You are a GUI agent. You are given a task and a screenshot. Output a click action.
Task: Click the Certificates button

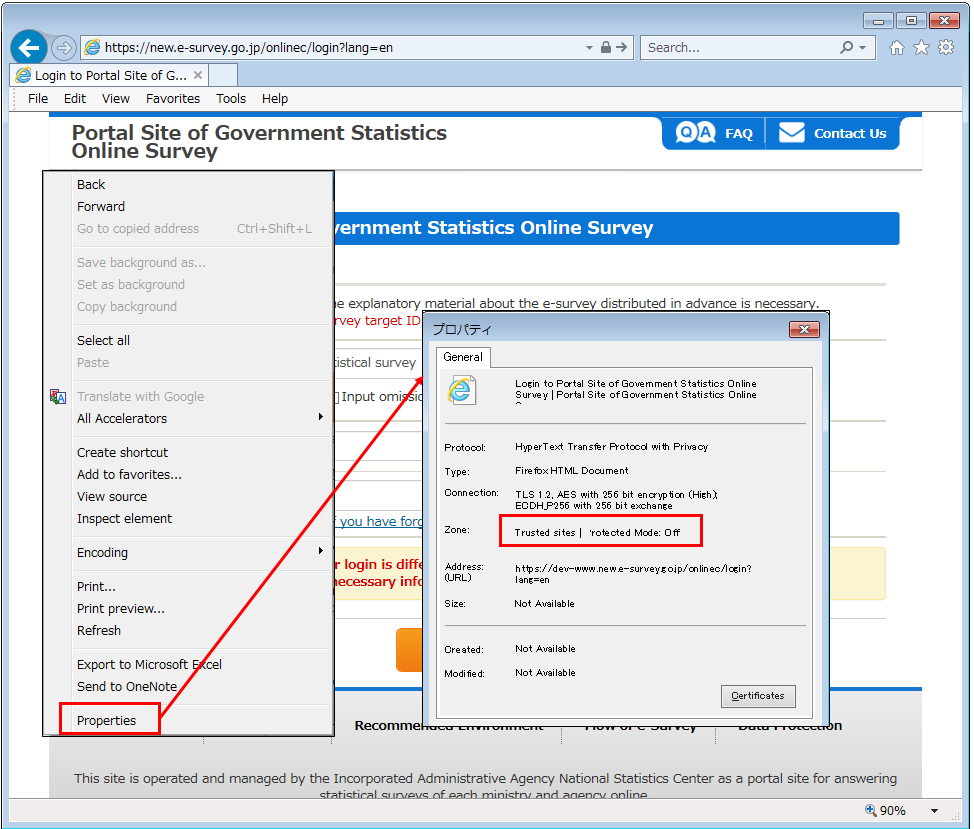[x=758, y=695]
